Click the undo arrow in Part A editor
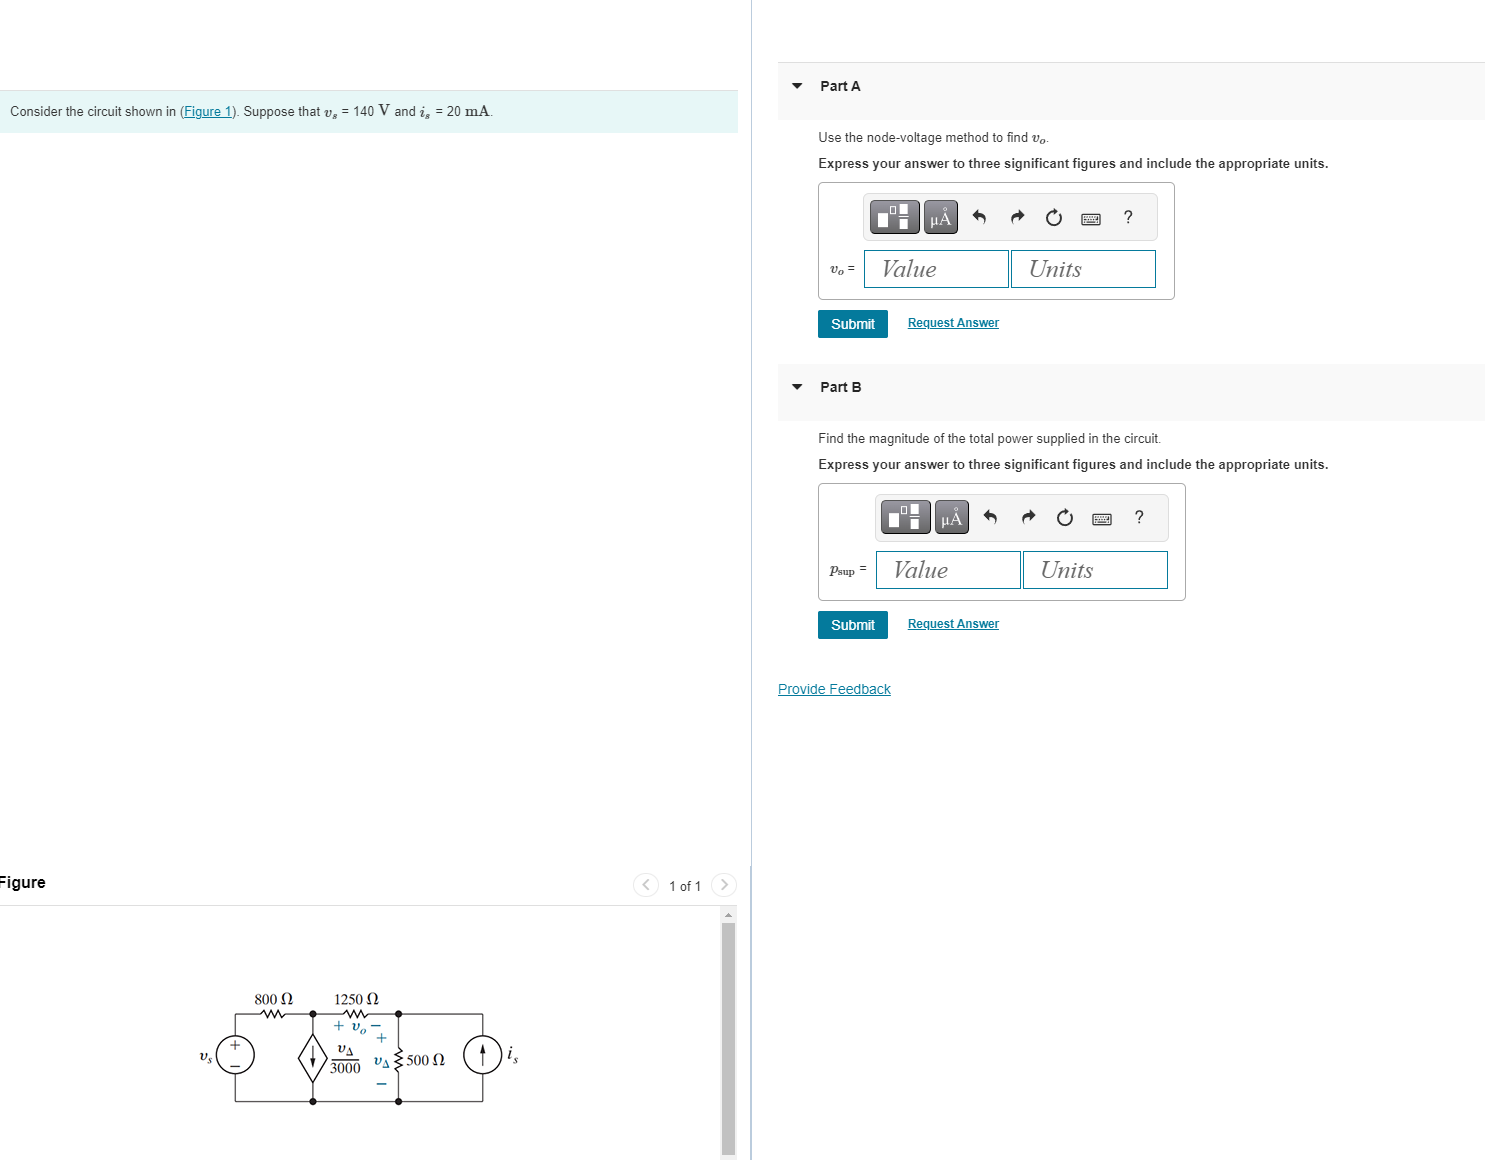The height and width of the screenshot is (1160, 1485). click(978, 217)
